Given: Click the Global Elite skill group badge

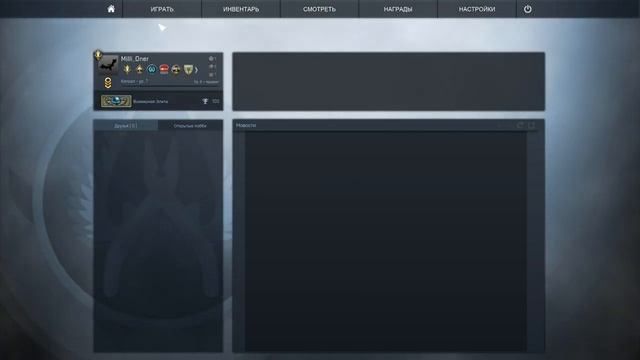Looking at the screenshot, I should [x=116, y=101].
